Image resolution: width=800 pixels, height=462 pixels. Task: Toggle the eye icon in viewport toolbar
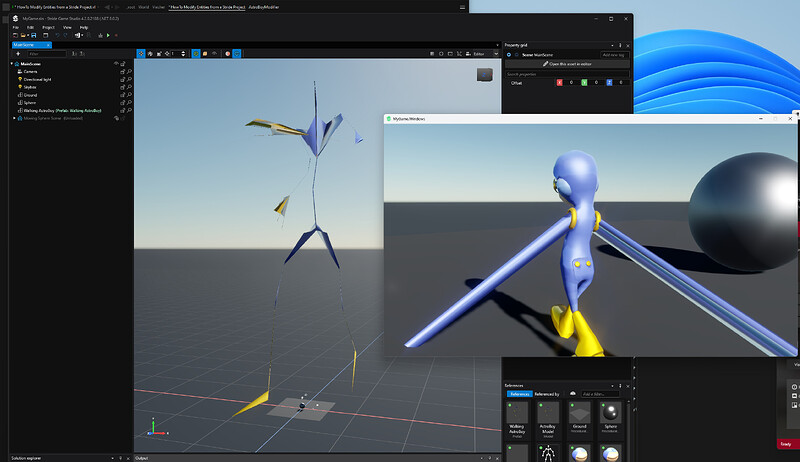click(x=214, y=54)
